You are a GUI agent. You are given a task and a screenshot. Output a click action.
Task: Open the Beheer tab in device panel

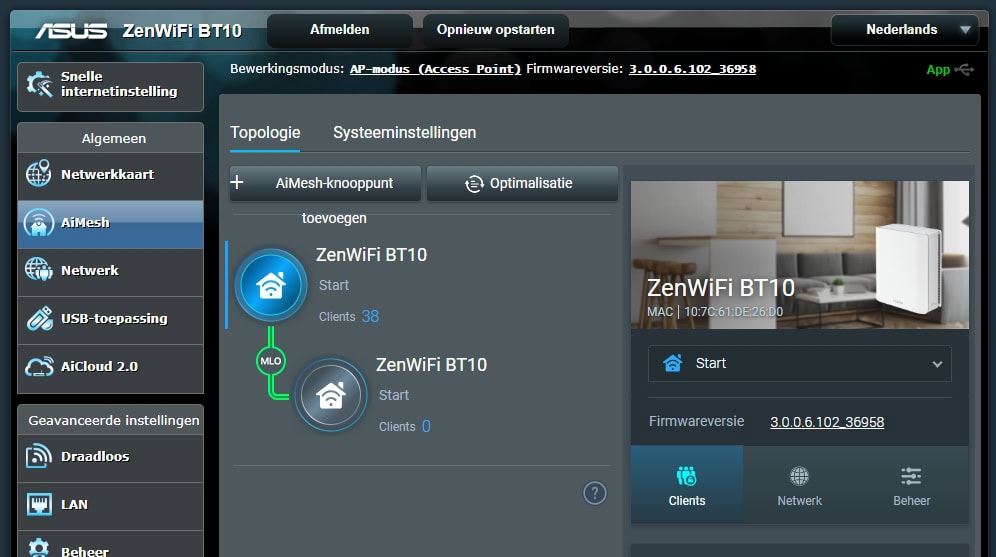(x=911, y=486)
